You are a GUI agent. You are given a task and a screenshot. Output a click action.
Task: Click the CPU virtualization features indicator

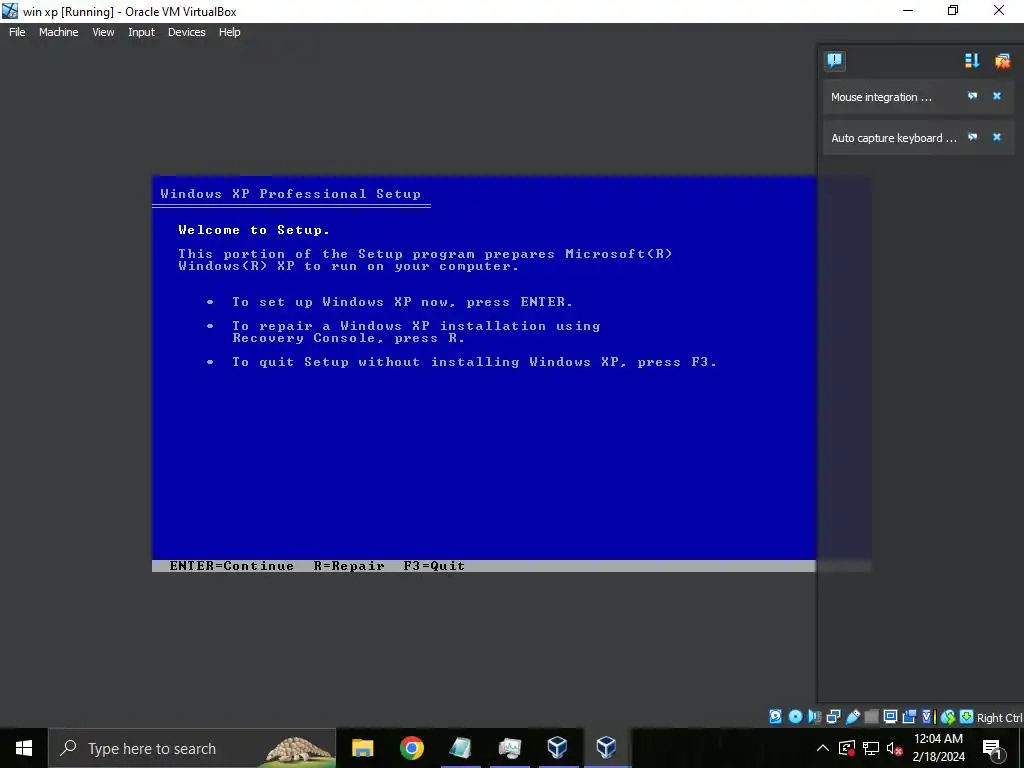click(x=929, y=716)
